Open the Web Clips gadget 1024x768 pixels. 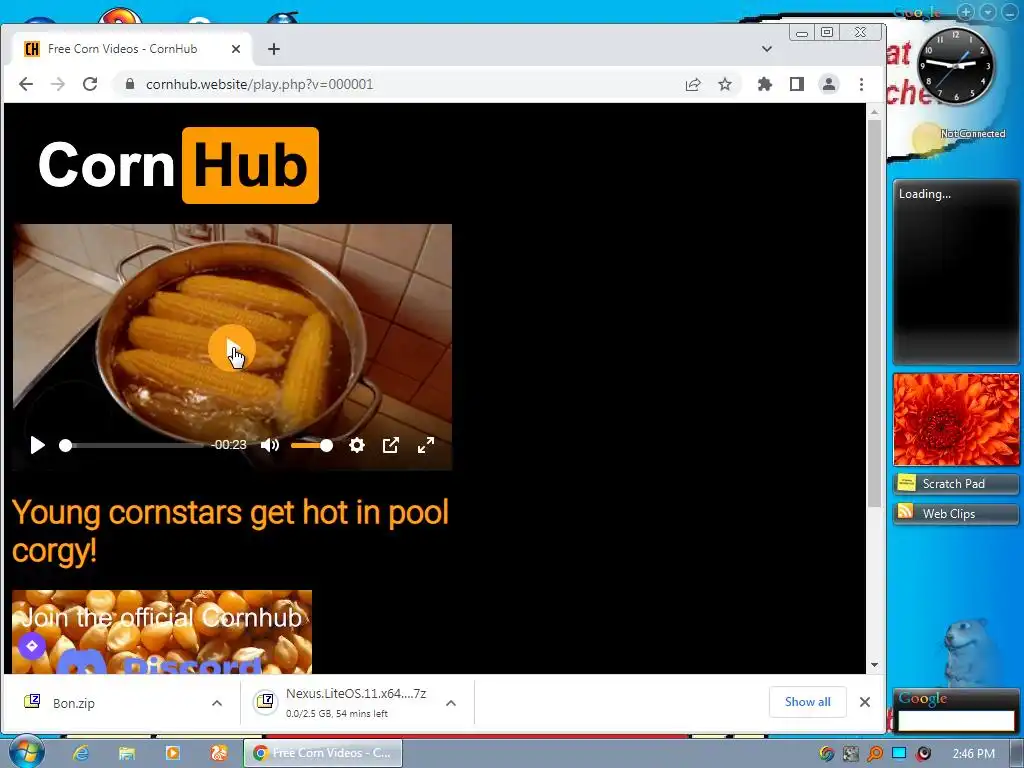[x=956, y=513]
